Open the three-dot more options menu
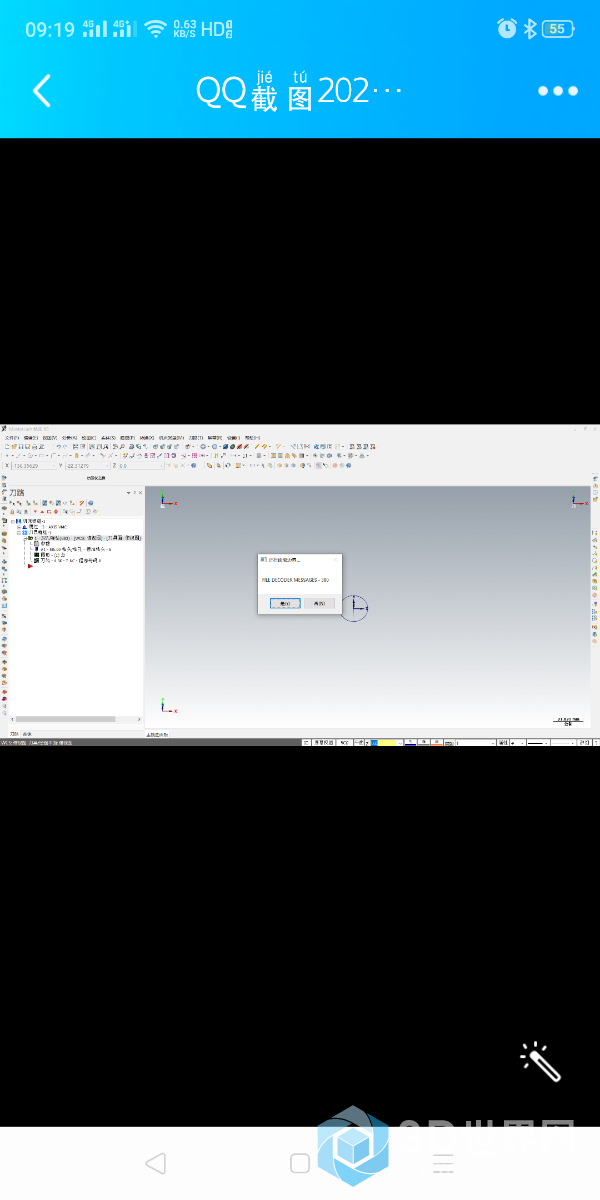This screenshot has width=600, height=1200. (558, 91)
